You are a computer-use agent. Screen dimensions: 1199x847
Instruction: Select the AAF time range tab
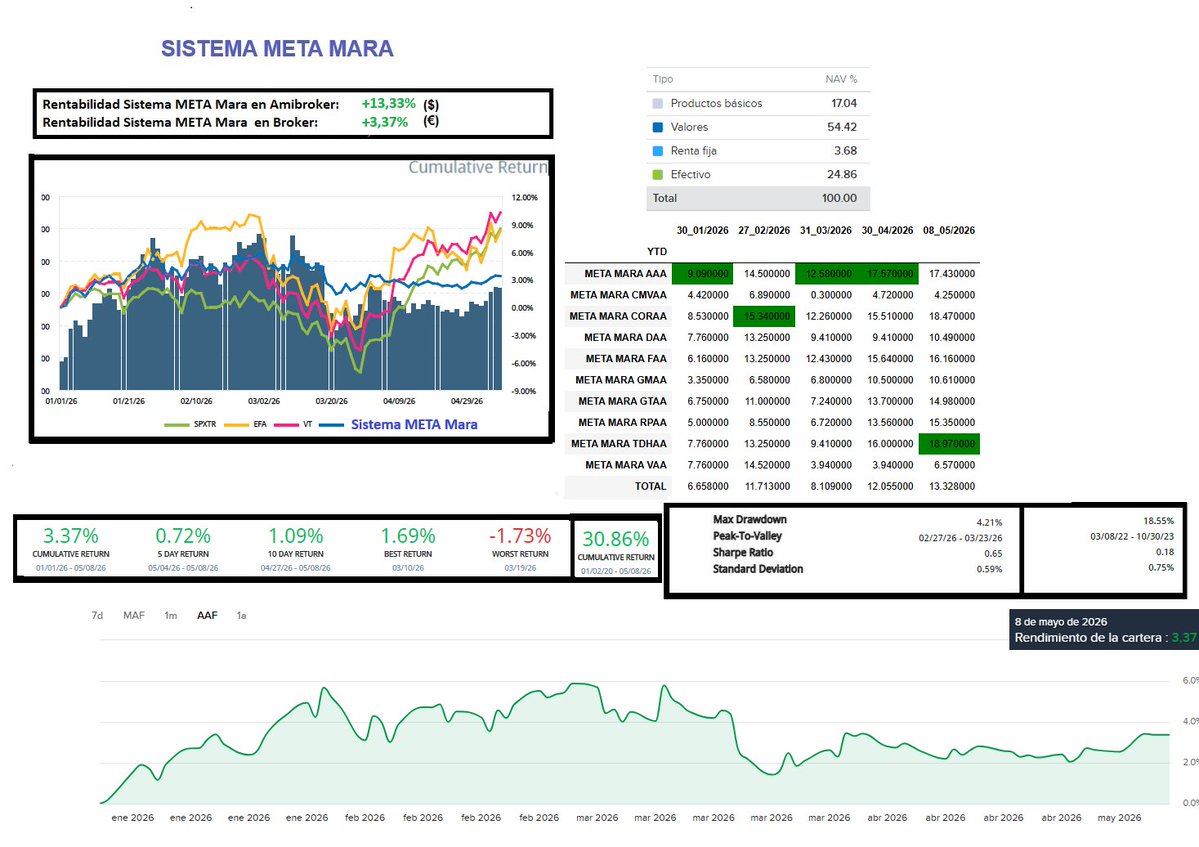click(207, 615)
